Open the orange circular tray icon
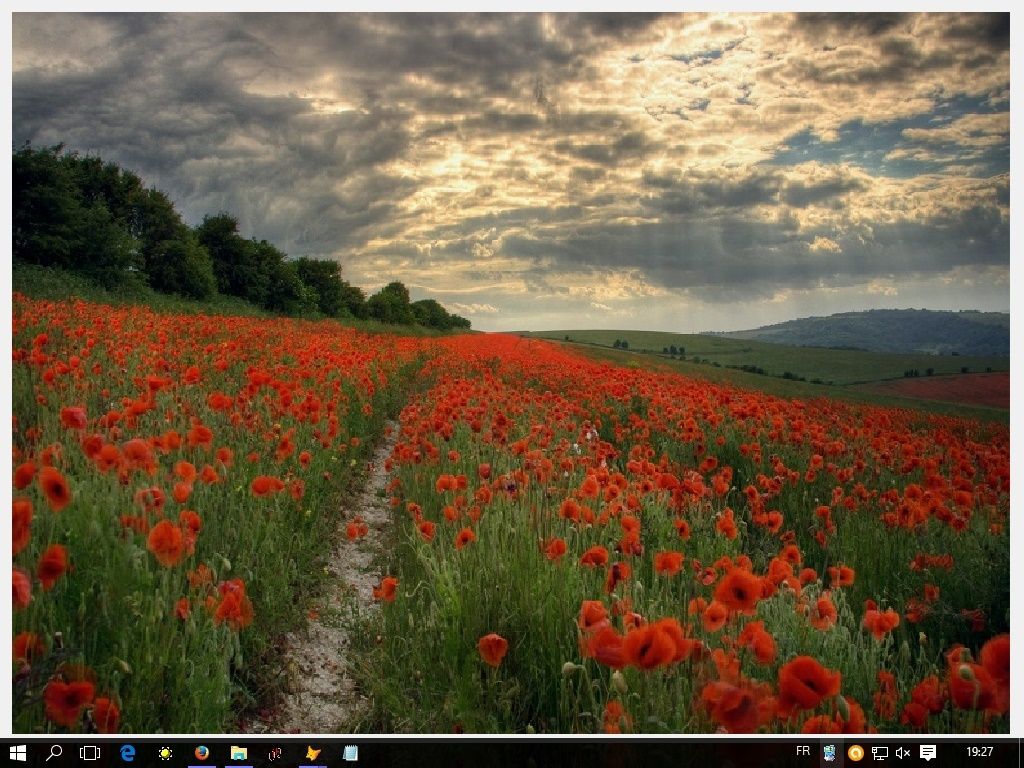Viewport: 1024px width, 768px height. [x=856, y=755]
